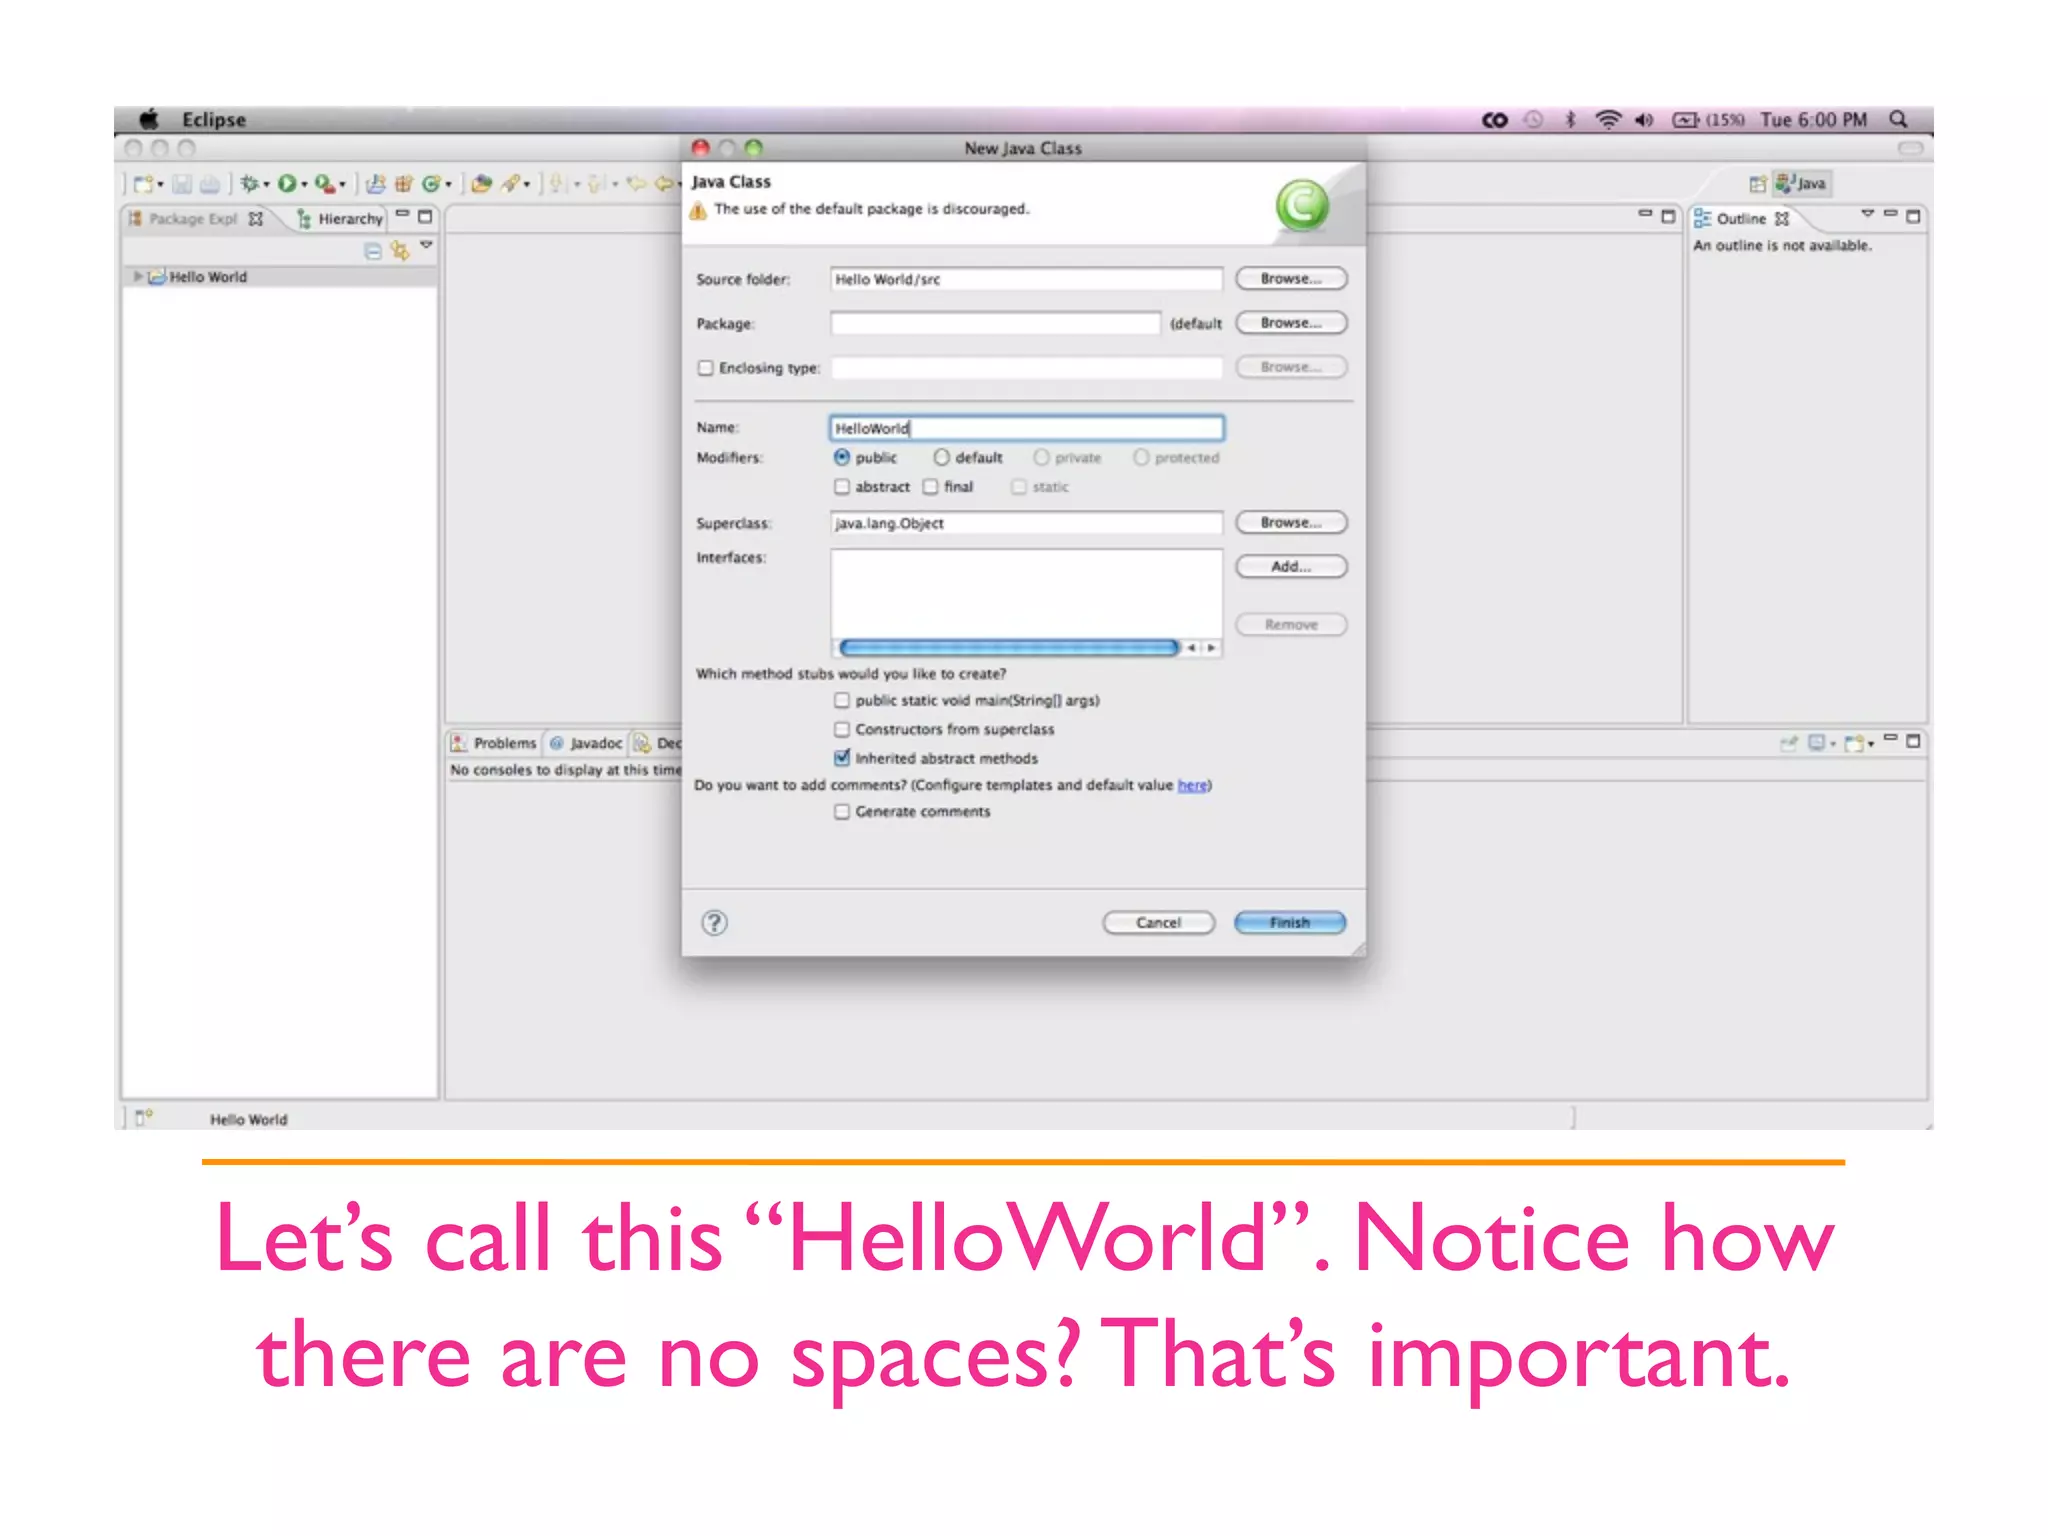Viewport: 2048px width, 1536px height.
Task: Expand the Hello World project tree node
Action: pyautogui.click(x=137, y=276)
